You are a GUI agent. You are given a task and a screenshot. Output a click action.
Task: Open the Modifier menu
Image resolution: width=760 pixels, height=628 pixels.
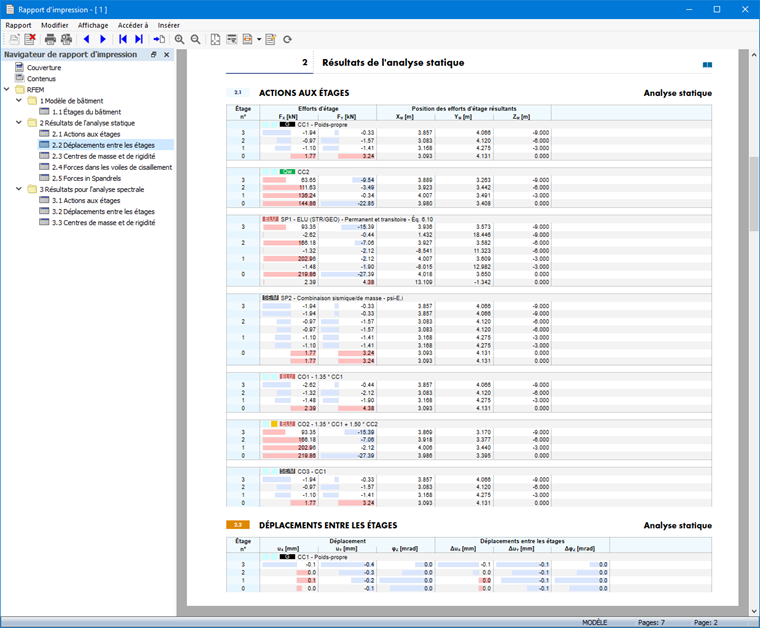pyautogui.click(x=55, y=25)
